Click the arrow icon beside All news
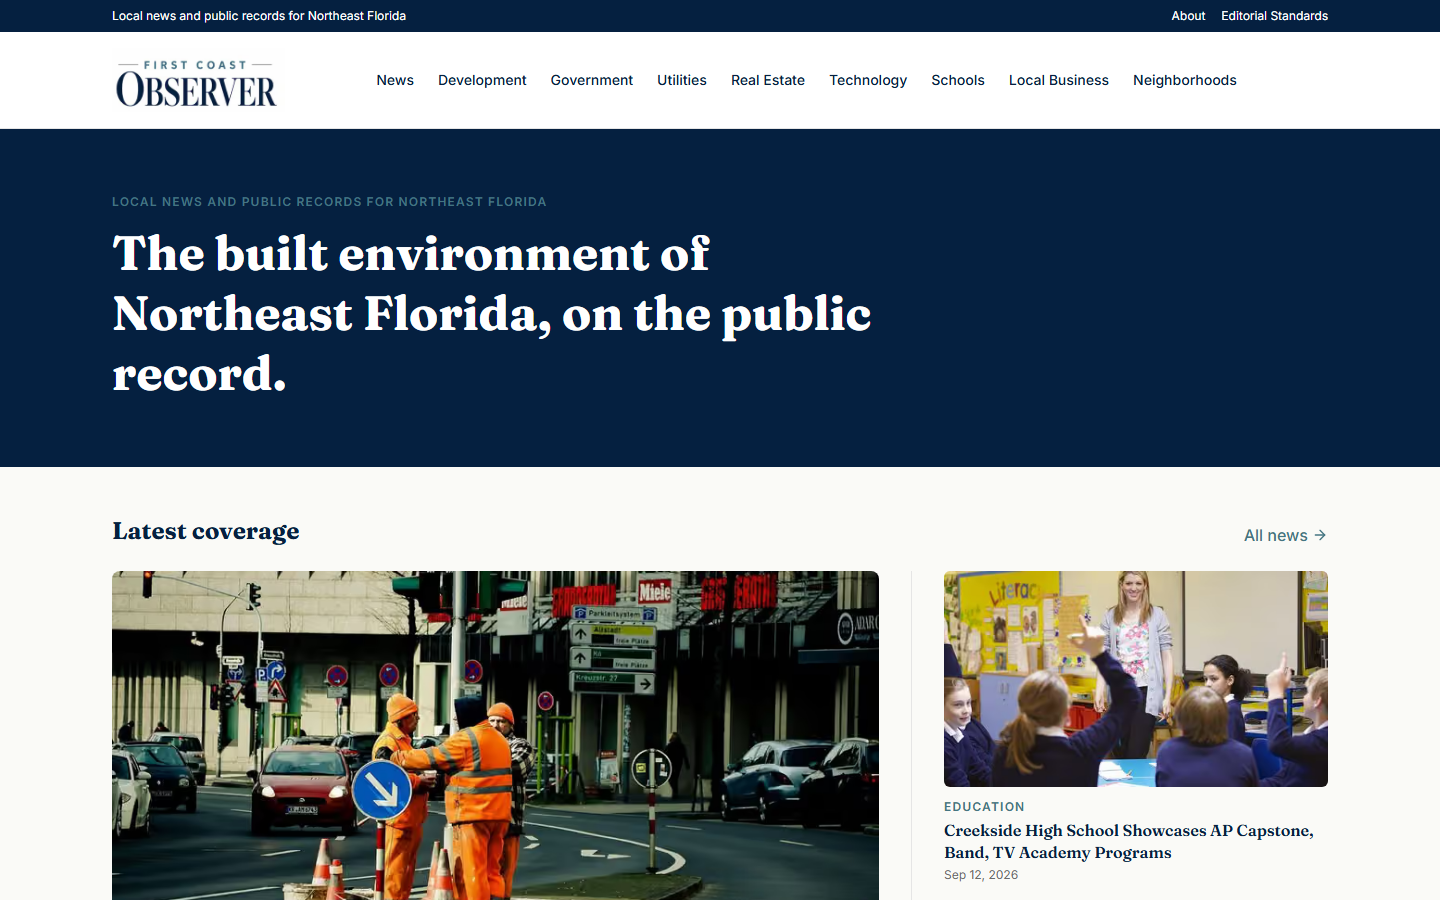The width and height of the screenshot is (1440, 900). 1320,535
